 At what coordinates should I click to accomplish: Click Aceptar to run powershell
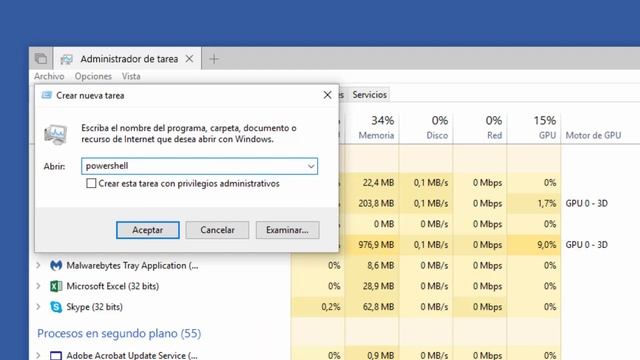click(x=148, y=230)
